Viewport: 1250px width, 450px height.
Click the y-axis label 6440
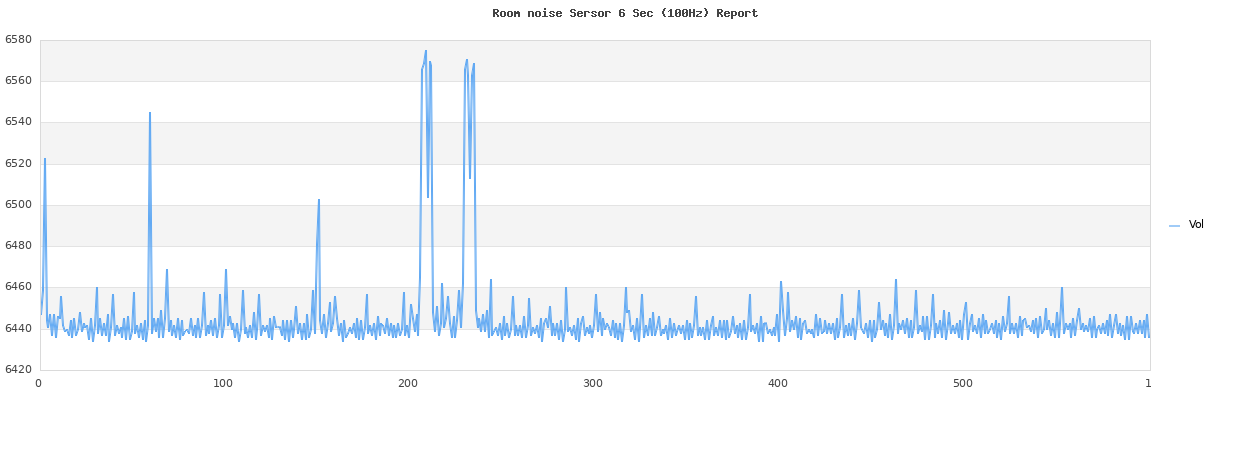[18, 328]
